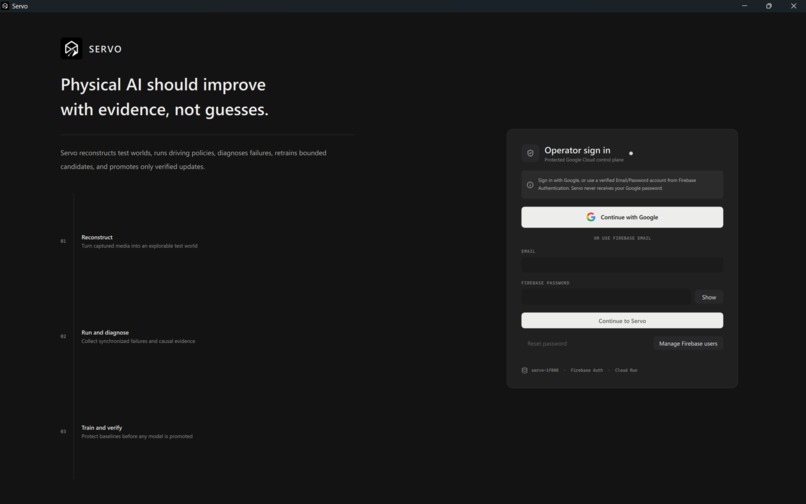Open Manage Firebase users
Viewport: 806px width, 504px height.
[688, 344]
